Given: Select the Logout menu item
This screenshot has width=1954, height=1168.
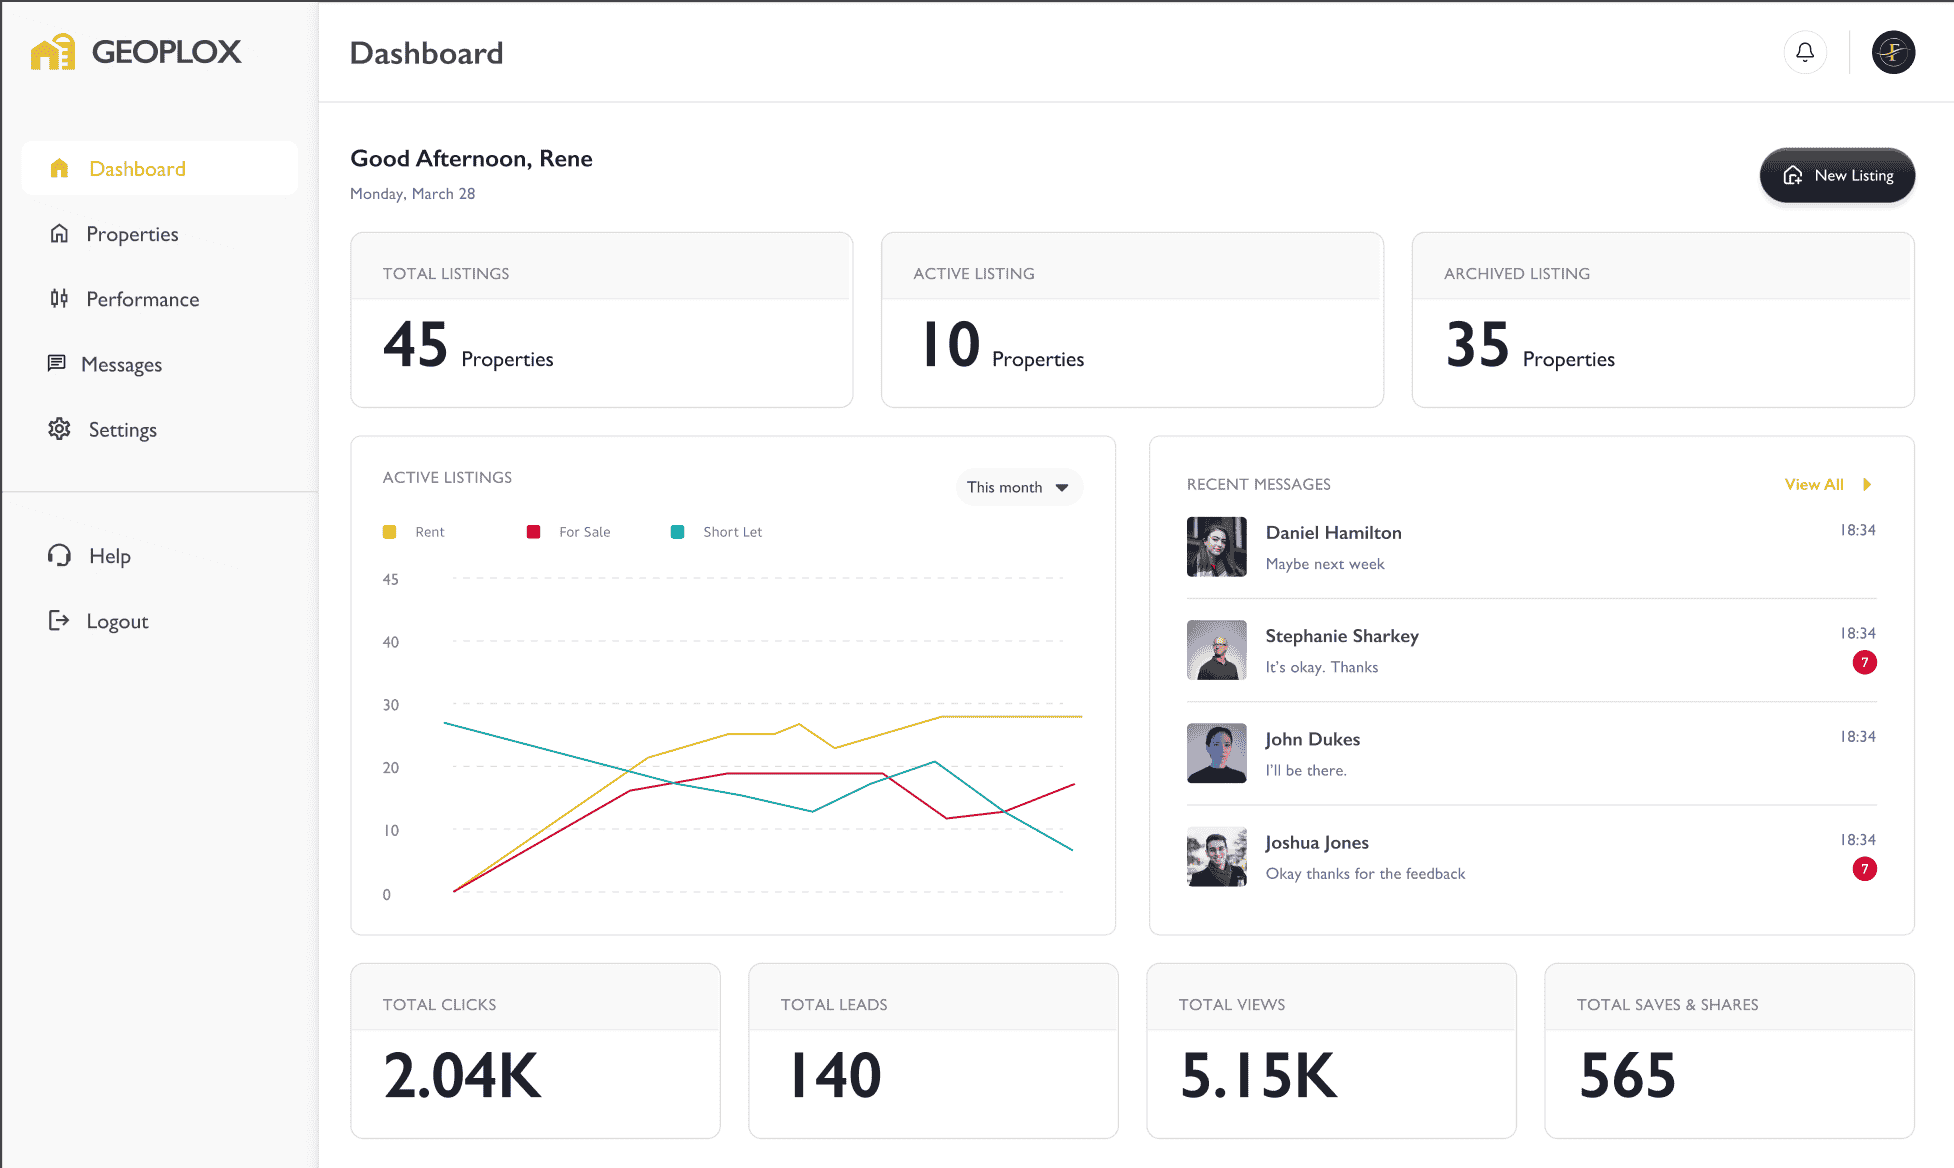Looking at the screenshot, I should (160, 620).
